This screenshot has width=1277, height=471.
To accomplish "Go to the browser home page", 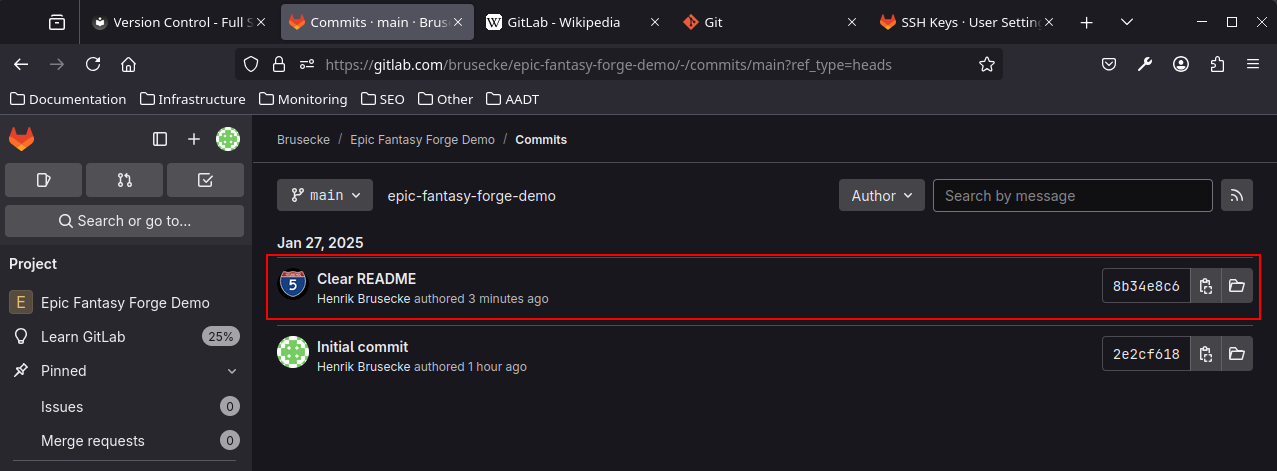I will 128,64.
